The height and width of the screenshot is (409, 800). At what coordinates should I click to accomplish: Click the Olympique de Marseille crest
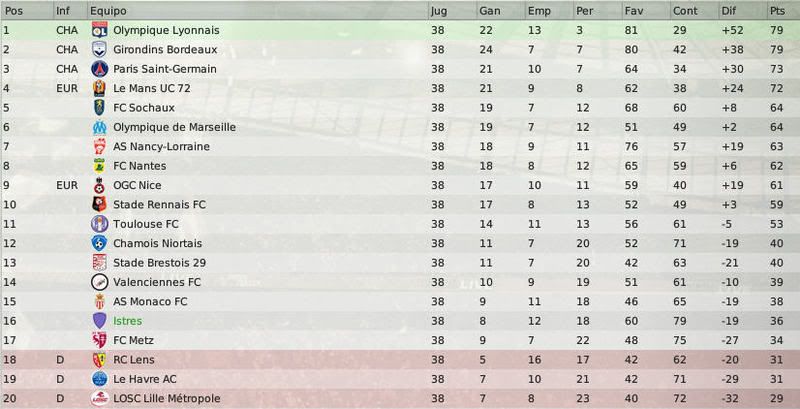point(99,127)
